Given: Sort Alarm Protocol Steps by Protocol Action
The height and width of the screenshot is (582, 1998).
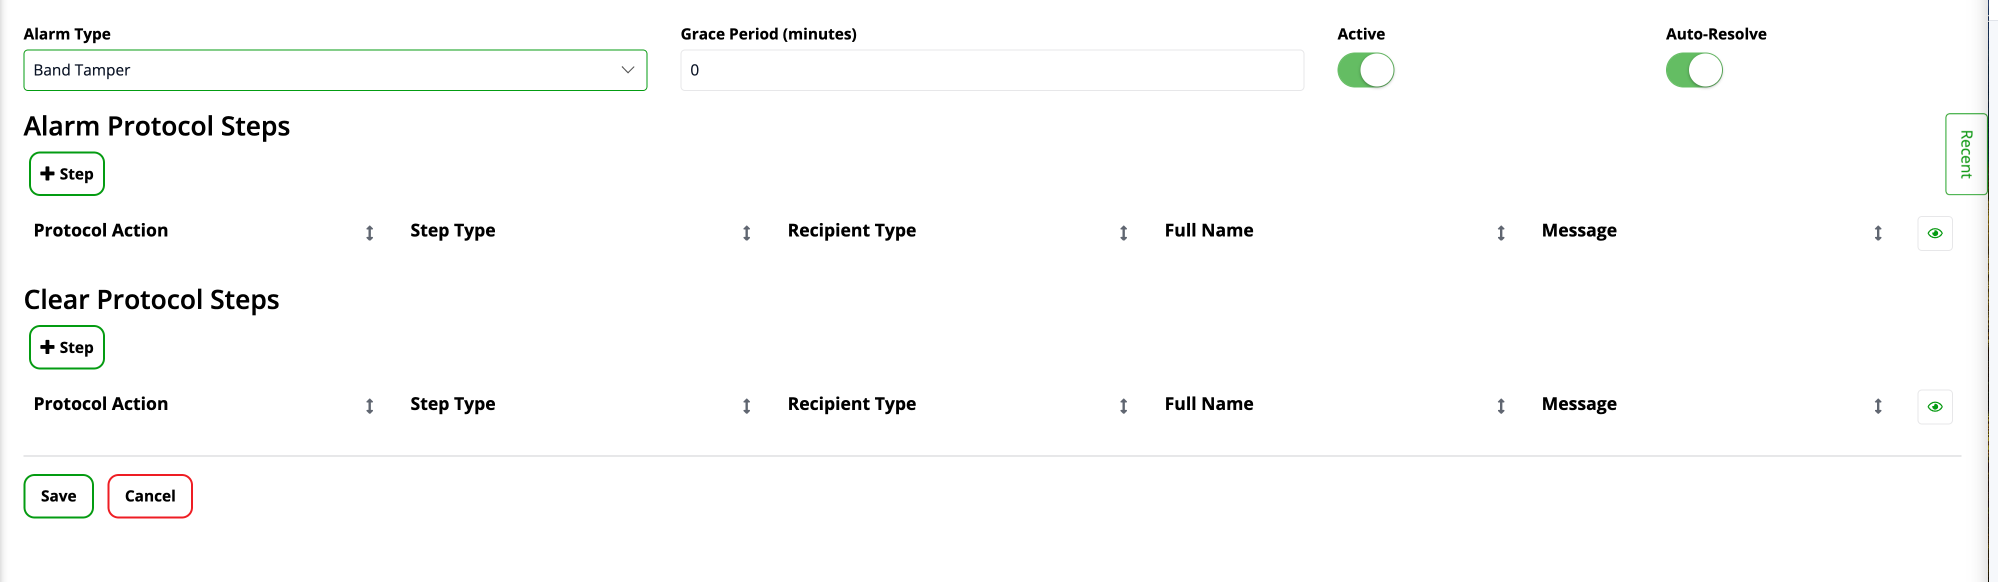Looking at the screenshot, I should coord(369,233).
